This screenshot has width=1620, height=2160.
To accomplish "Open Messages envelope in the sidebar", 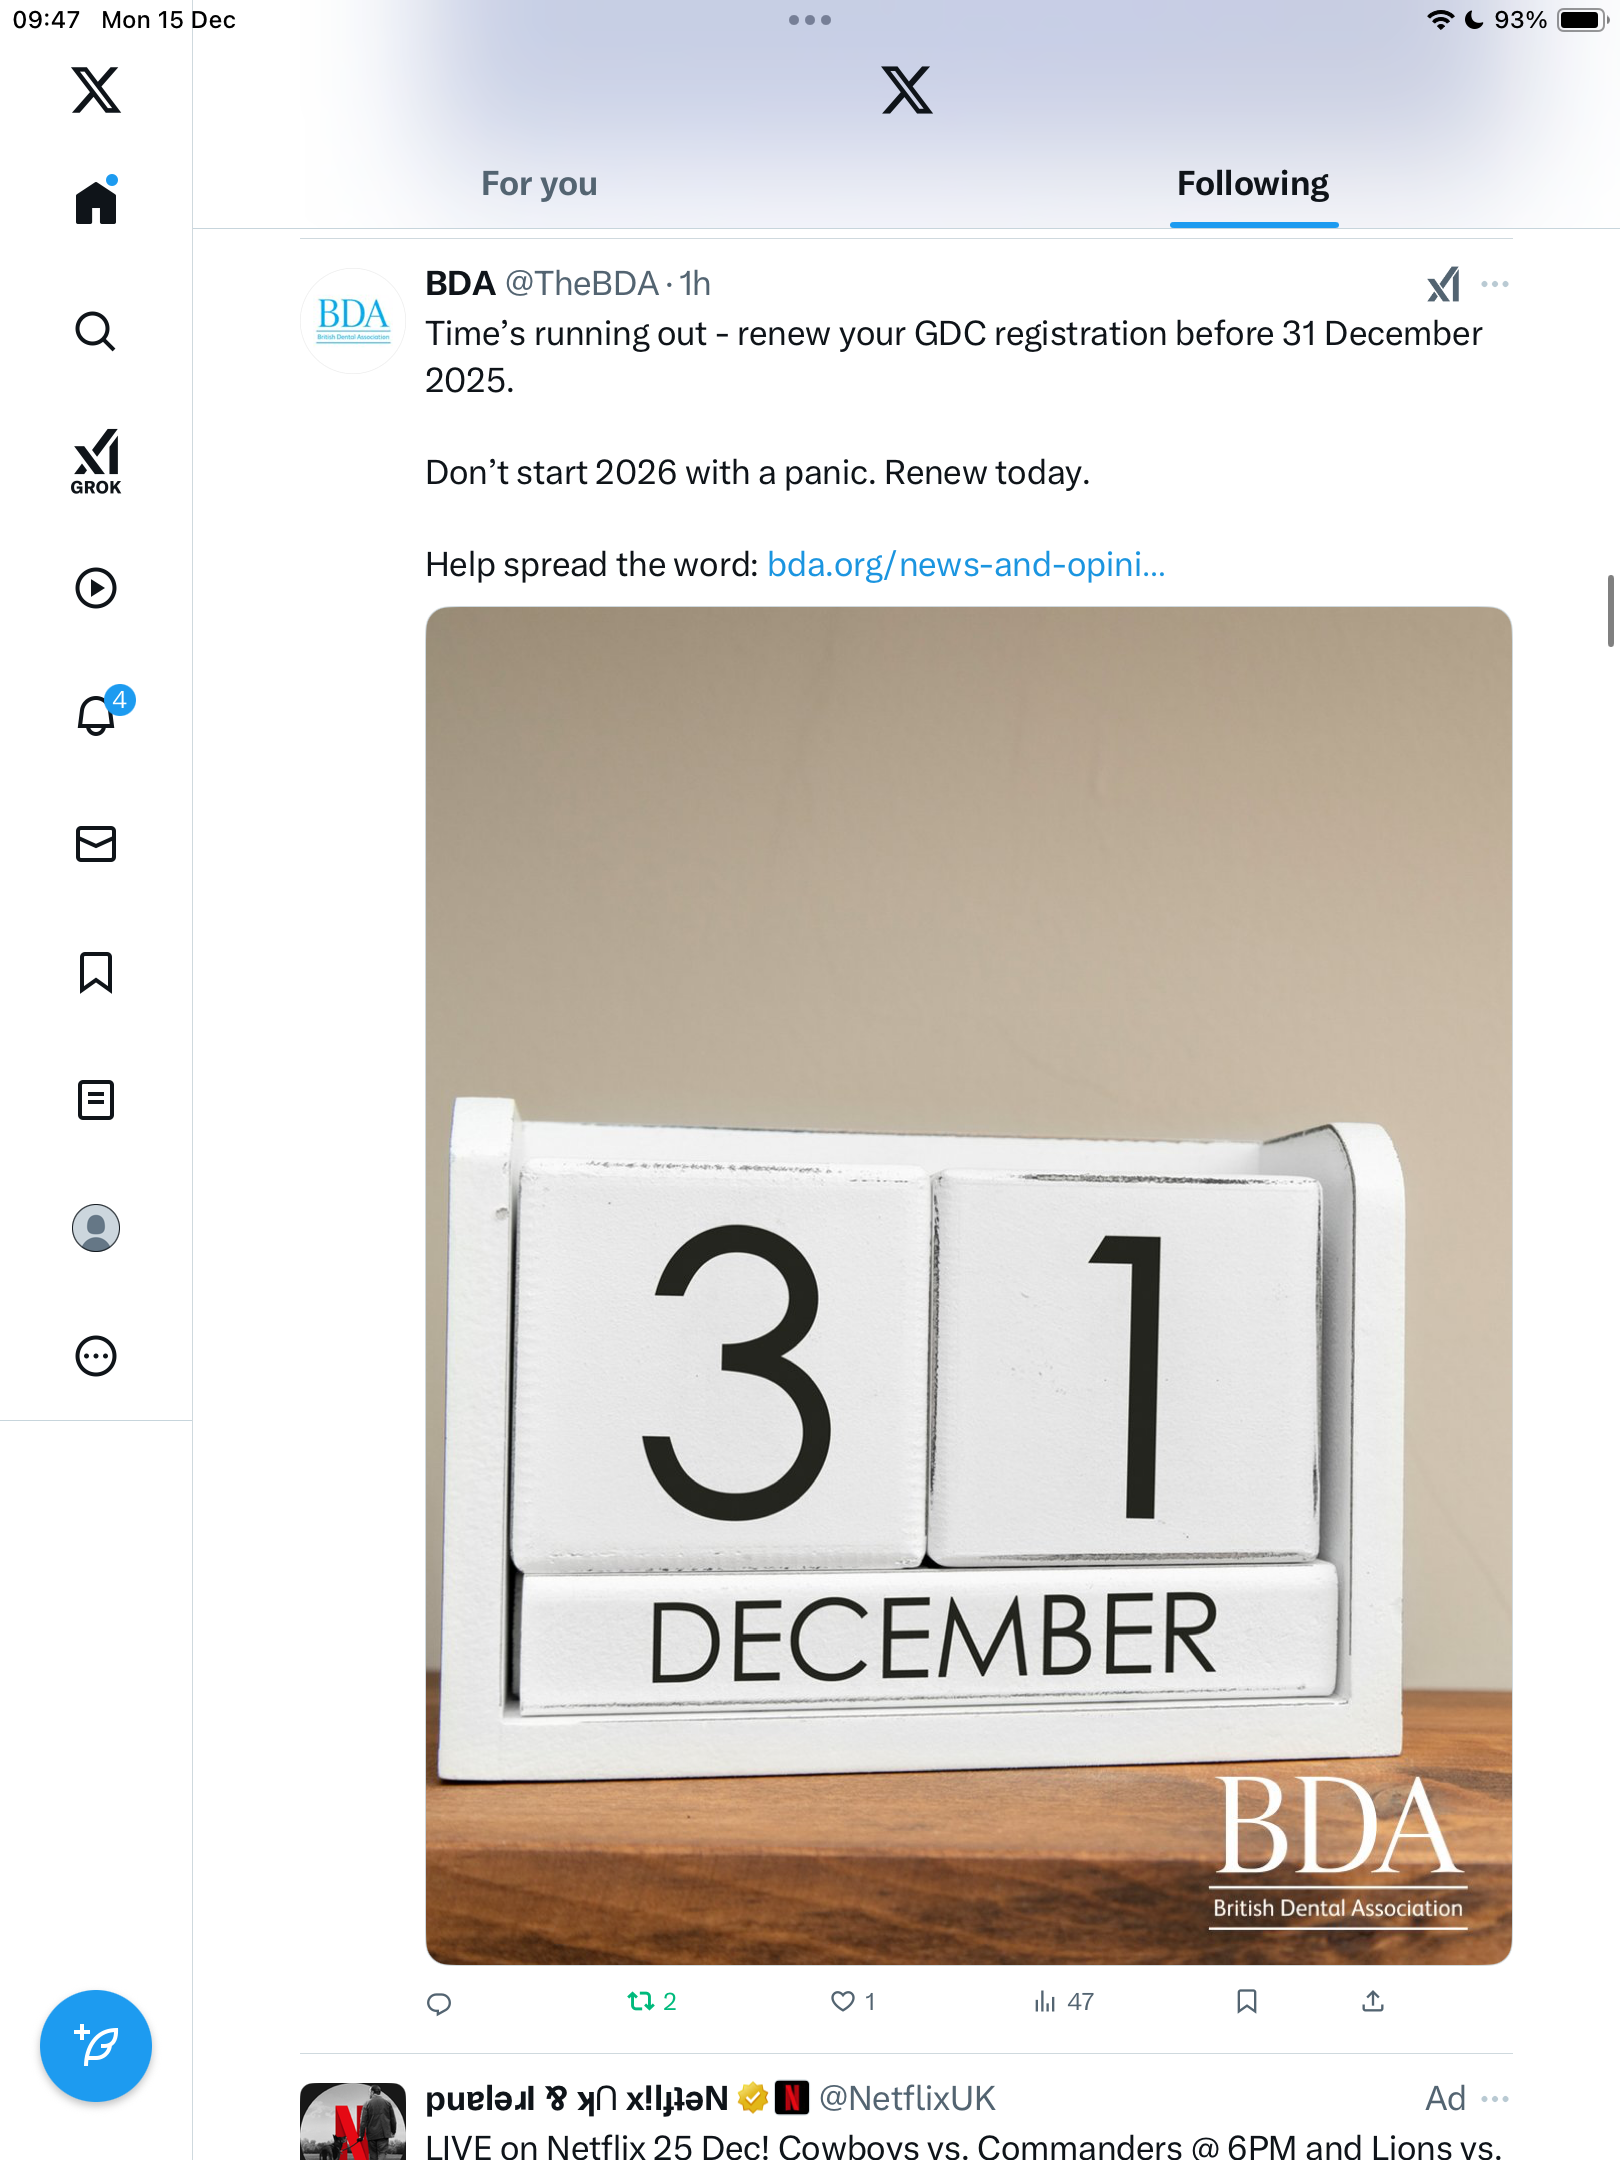I will click(x=96, y=844).
